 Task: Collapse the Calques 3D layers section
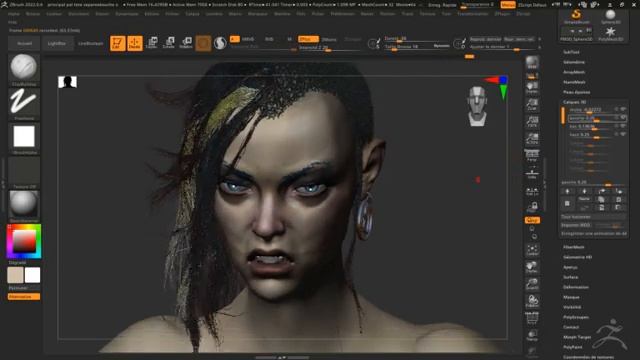click(574, 102)
